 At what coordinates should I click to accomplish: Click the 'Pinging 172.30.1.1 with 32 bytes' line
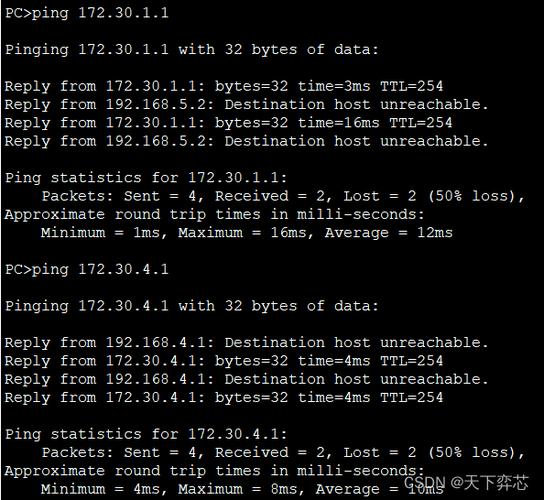192,50
